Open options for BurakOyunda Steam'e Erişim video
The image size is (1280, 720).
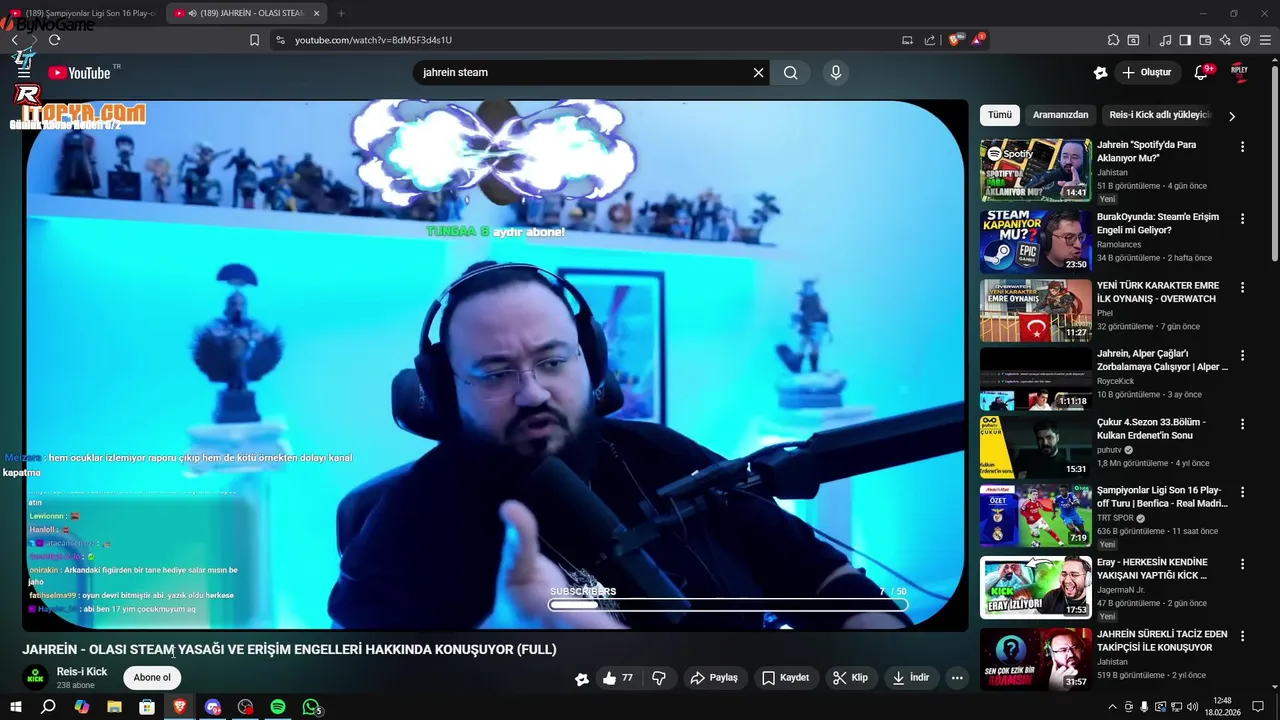coord(1243,218)
